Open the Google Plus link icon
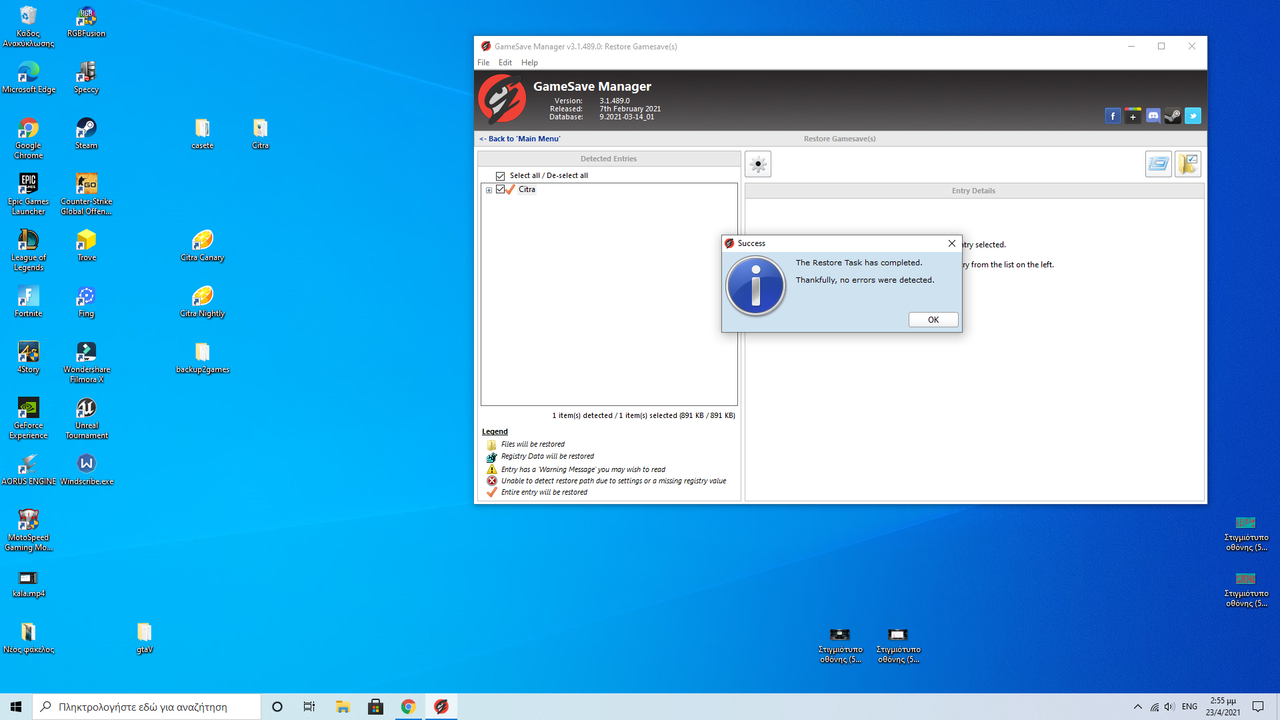The height and width of the screenshot is (720, 1280). (1132, 116)
